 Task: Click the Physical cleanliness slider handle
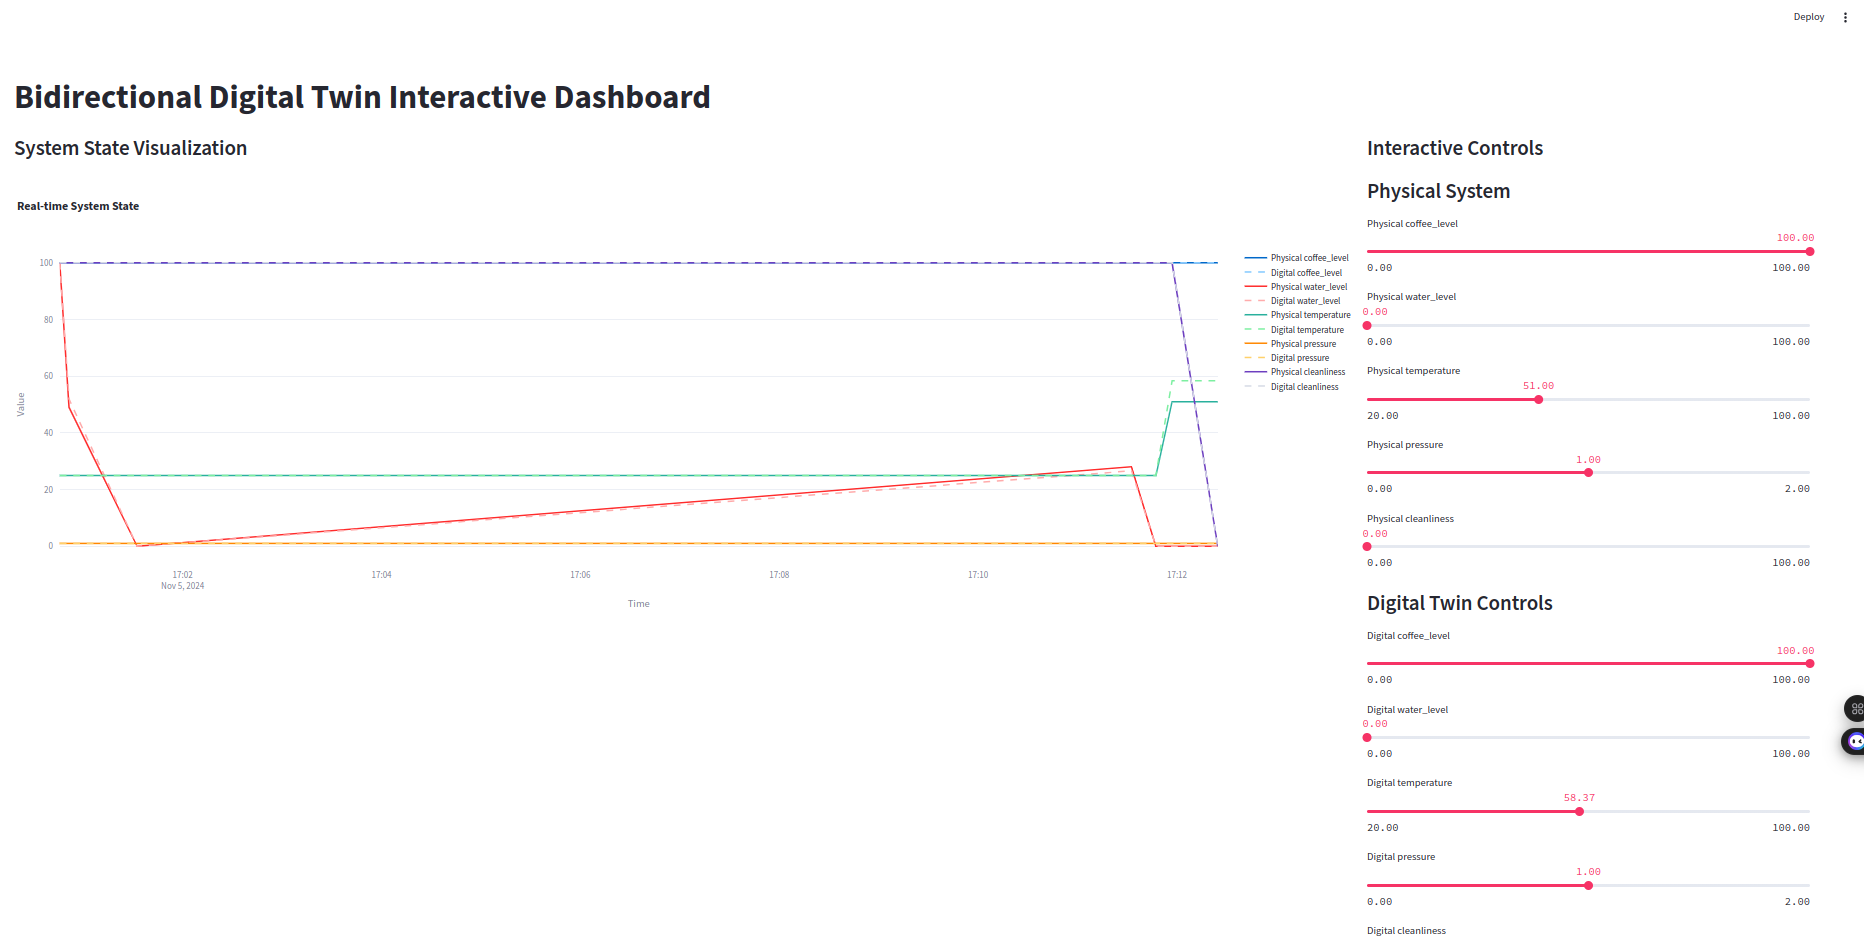[x=1367, y=547]
